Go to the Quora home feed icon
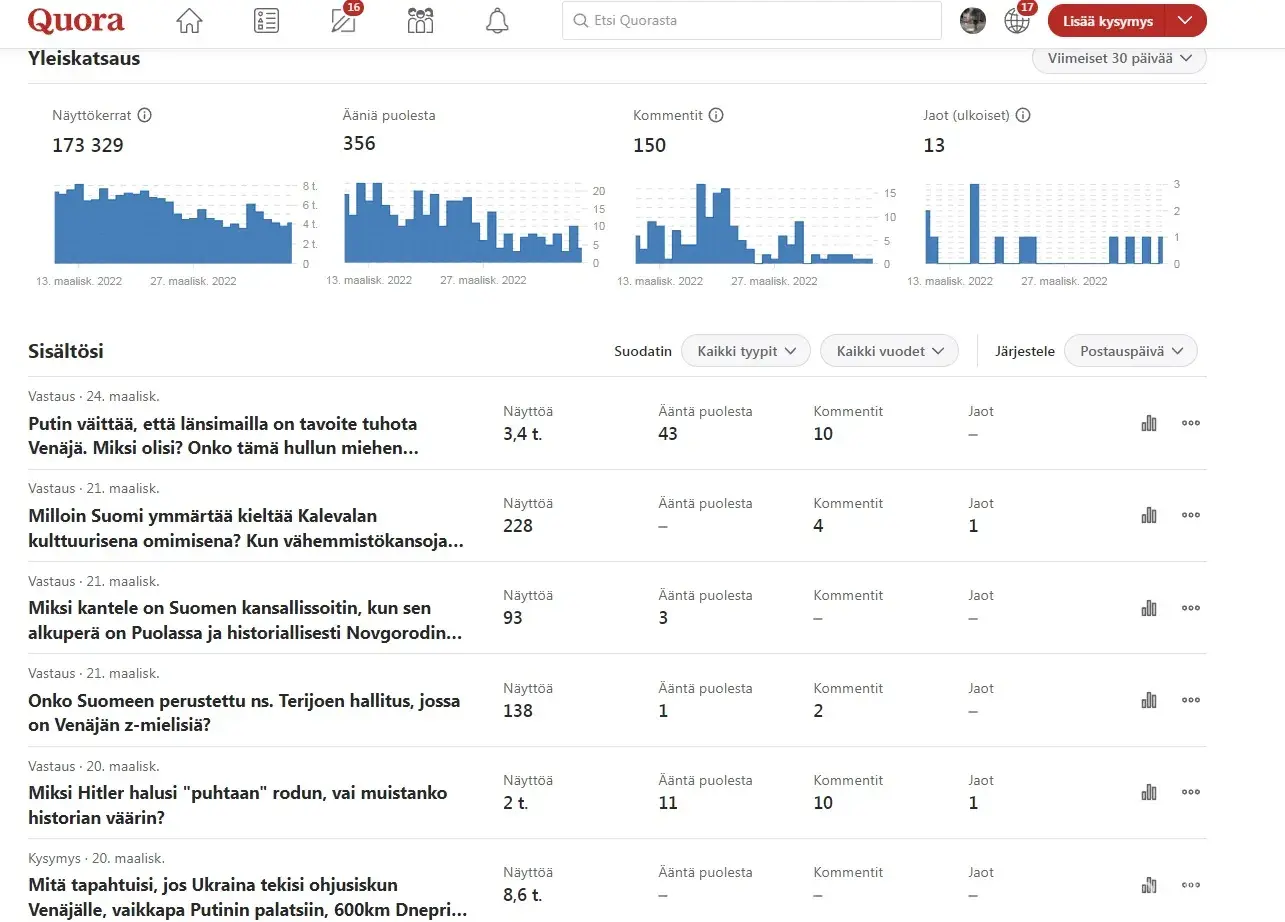The width and height of the screenshot is (1285, 922). 189,21
